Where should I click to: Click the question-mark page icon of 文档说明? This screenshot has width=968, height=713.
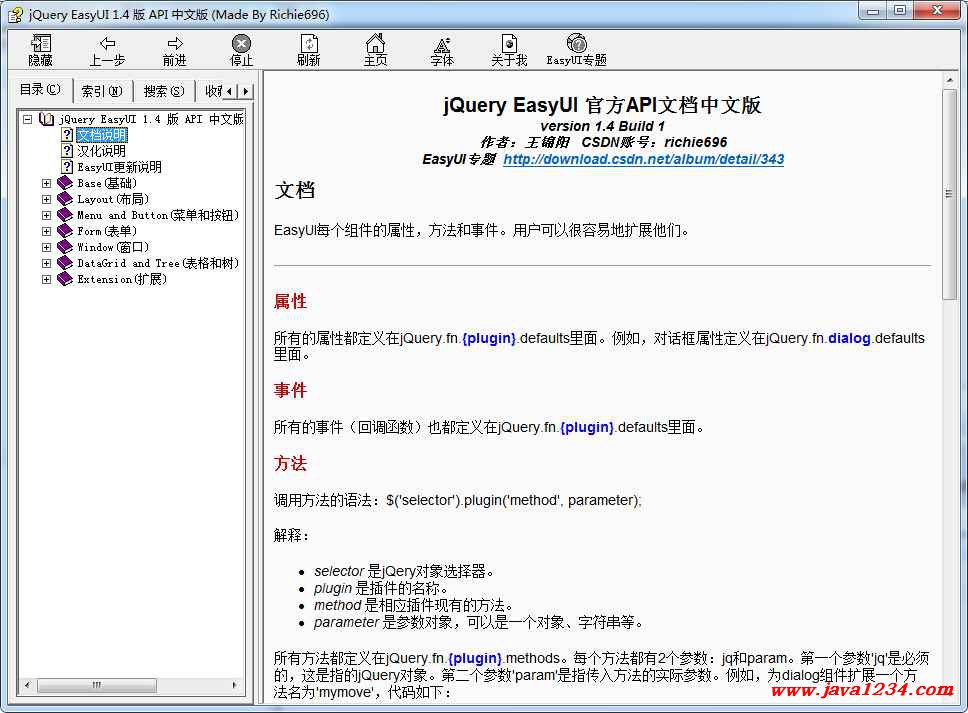(x=67, y=135)
